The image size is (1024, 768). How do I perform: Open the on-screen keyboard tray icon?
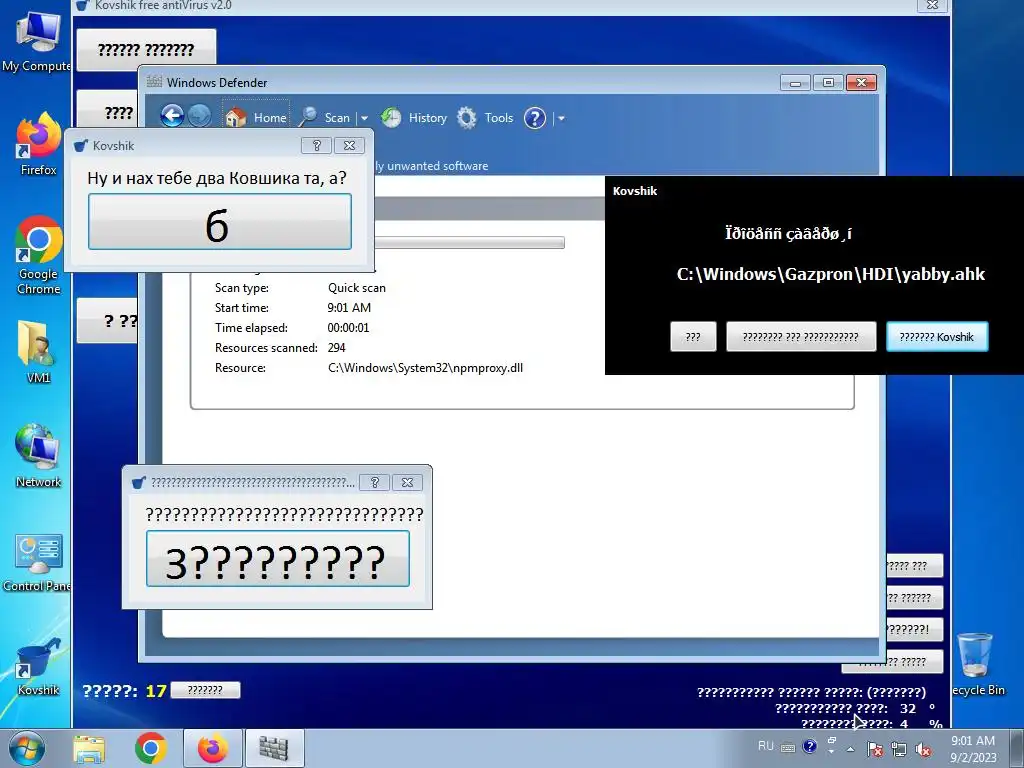[788, 748]
